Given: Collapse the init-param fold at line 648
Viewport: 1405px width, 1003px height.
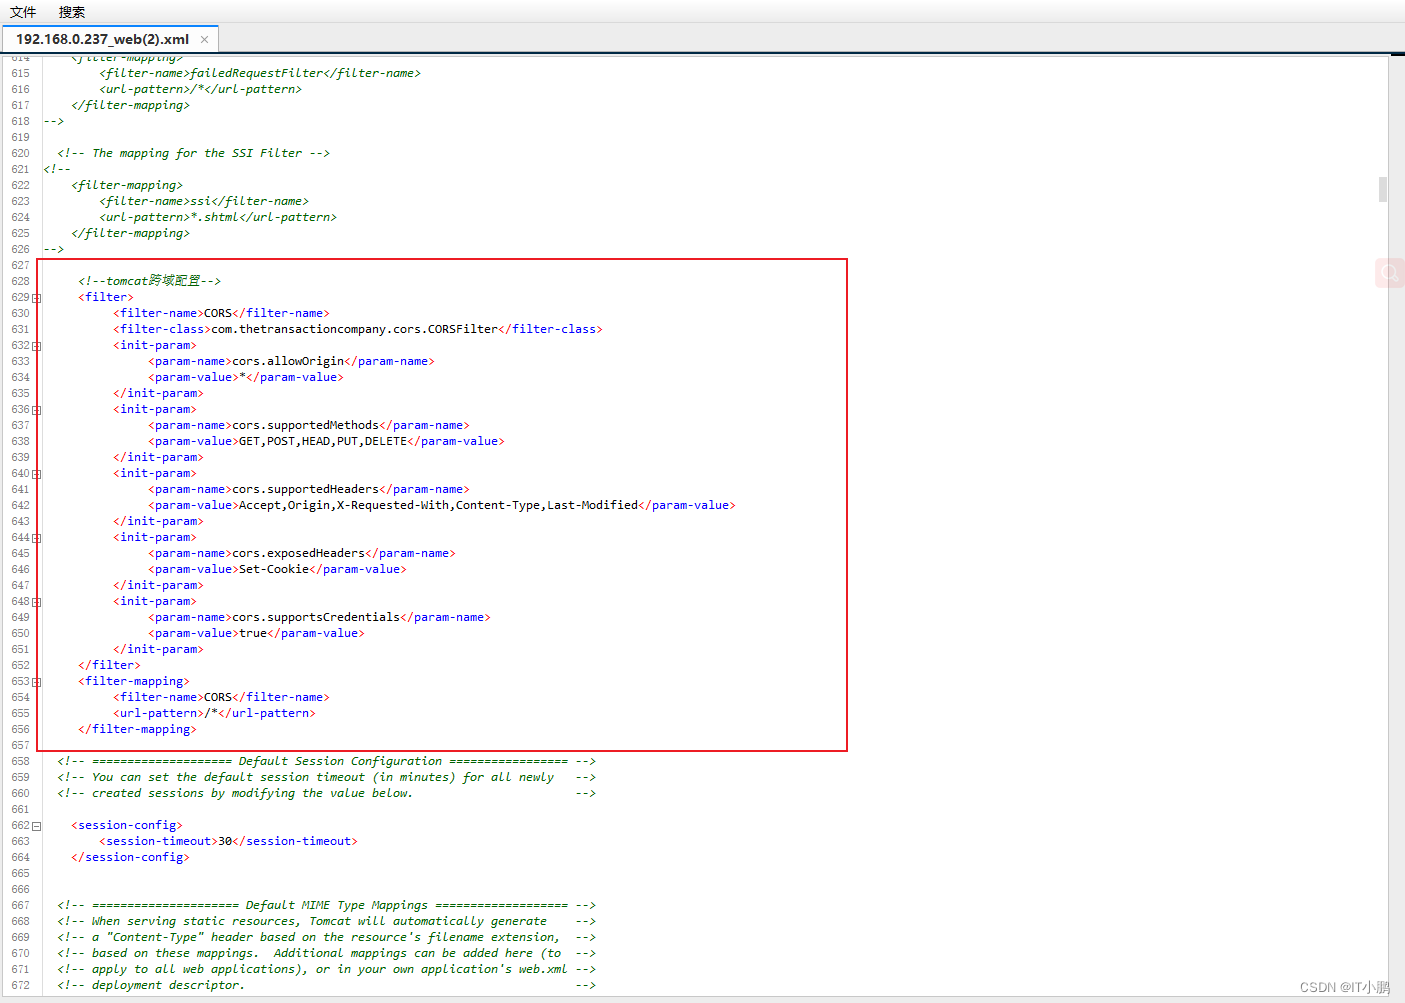Looking at the screenshot, I should tap(37, 602).
